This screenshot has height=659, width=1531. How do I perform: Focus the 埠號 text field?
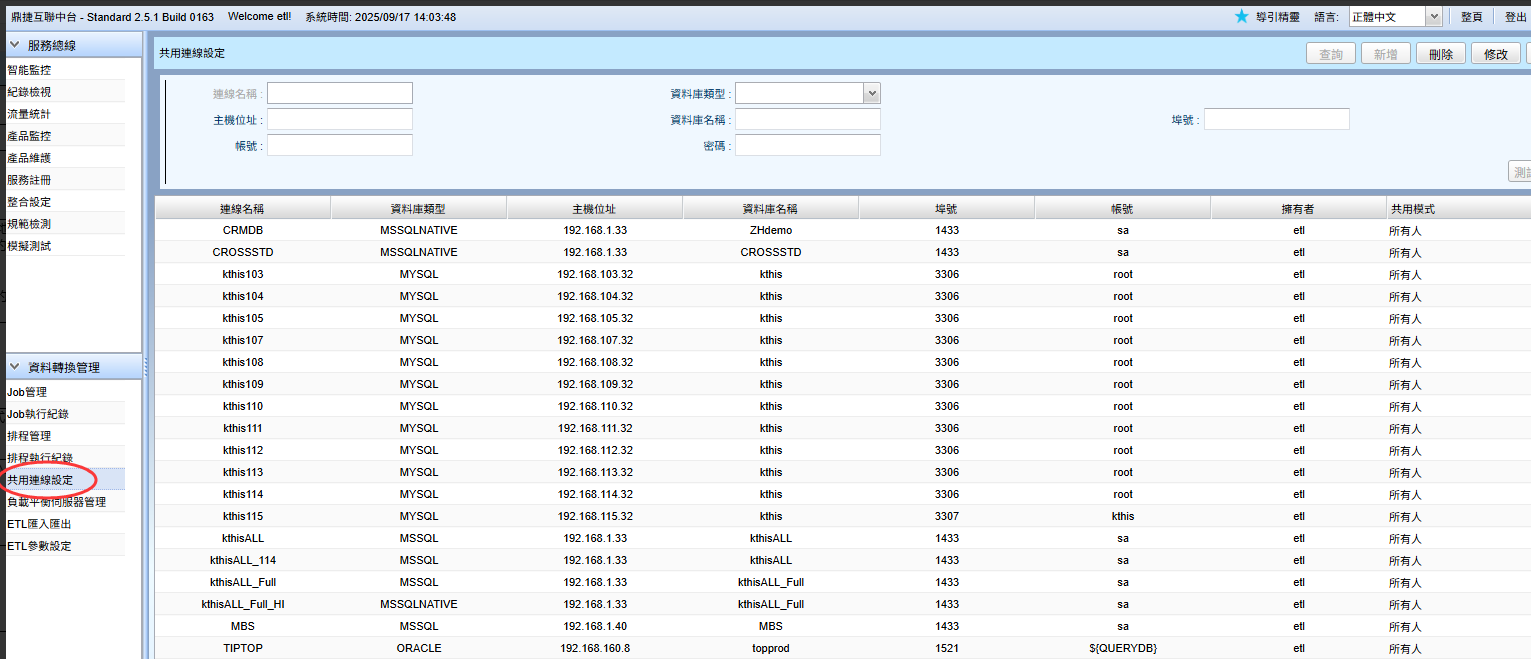1276,119
